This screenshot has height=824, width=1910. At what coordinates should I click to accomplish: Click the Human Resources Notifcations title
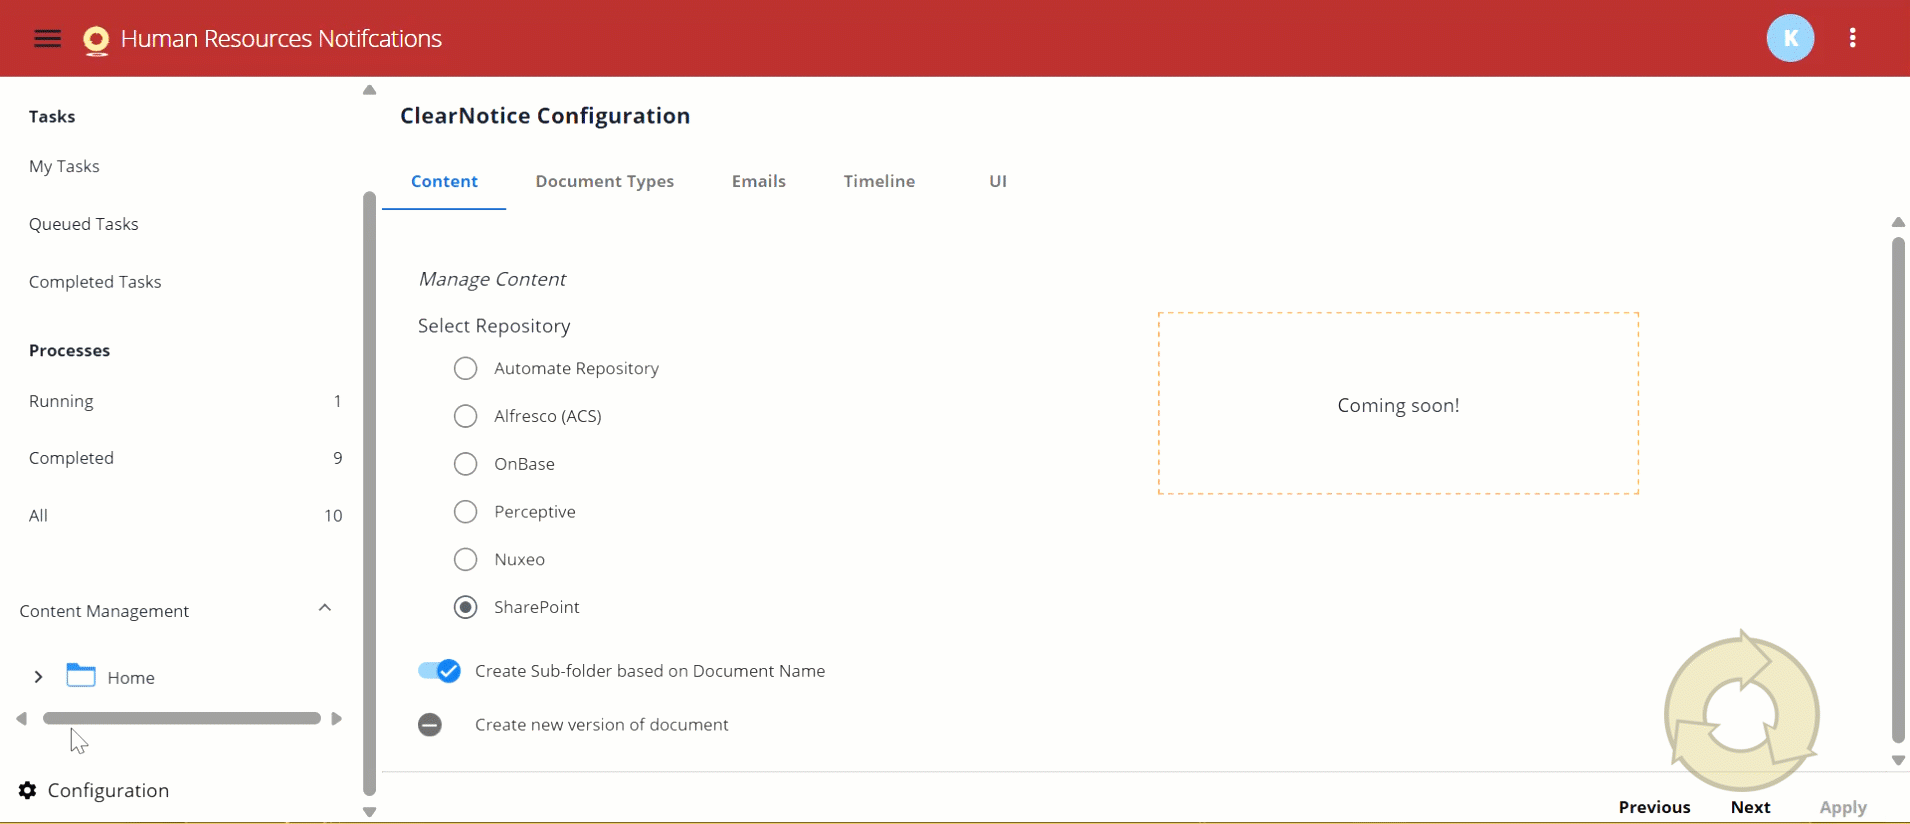coord(281,38)
